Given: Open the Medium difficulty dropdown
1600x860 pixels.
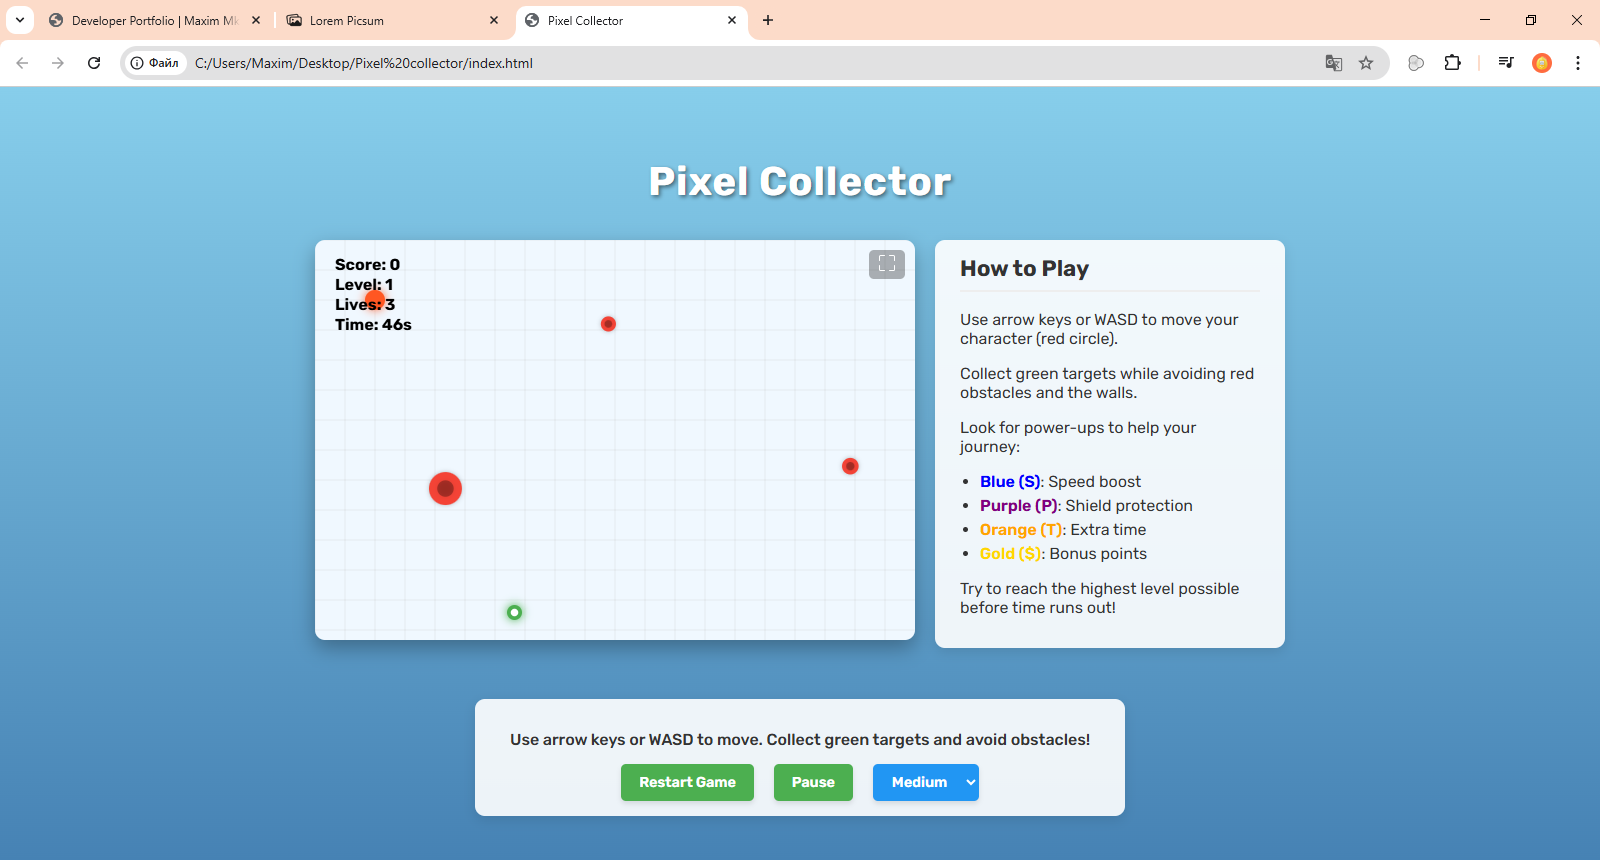Looking at the screenshot, I should 926,782.
